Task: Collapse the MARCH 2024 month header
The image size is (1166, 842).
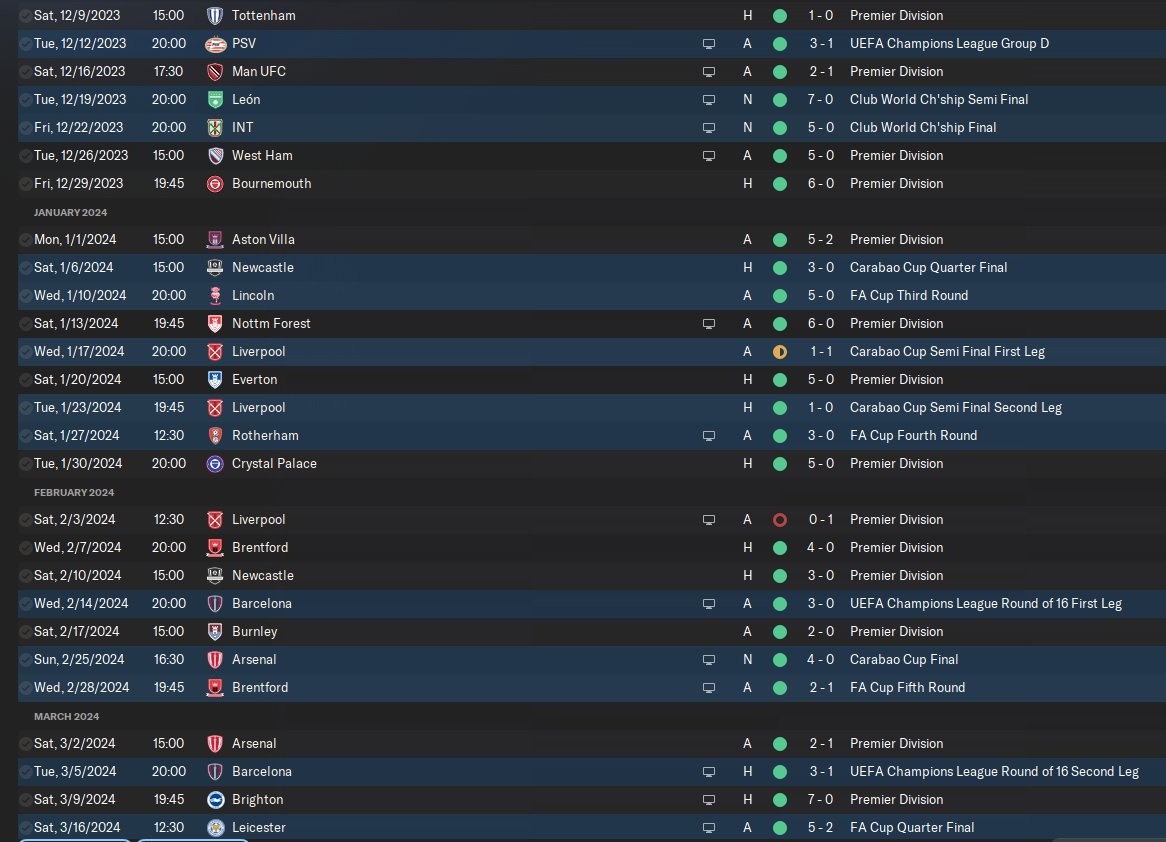Action: tap(66, 716)
